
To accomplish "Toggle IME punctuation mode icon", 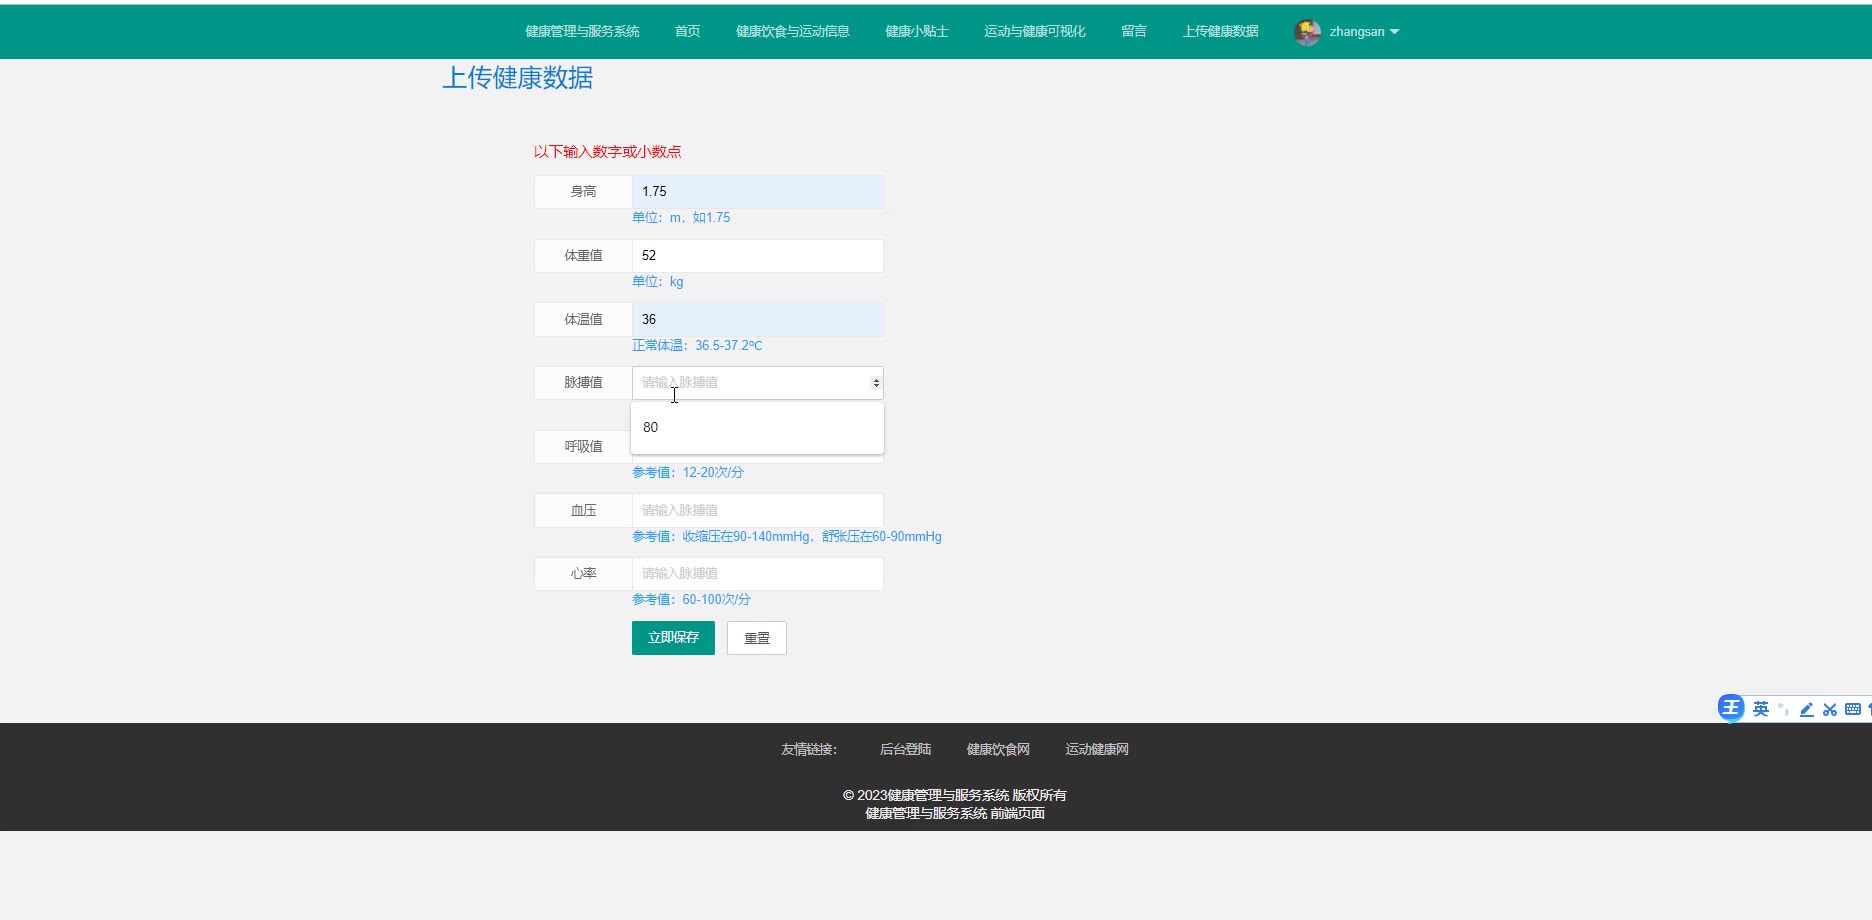I will pos(1783,709).
